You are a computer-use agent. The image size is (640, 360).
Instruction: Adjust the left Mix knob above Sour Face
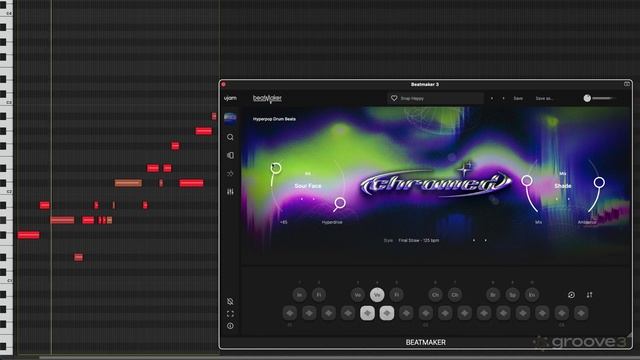[x=276, y=168]
